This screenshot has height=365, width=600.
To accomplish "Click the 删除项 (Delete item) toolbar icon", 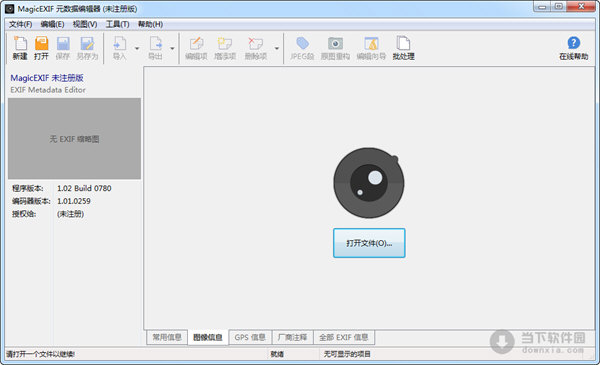I will [256, 48].
